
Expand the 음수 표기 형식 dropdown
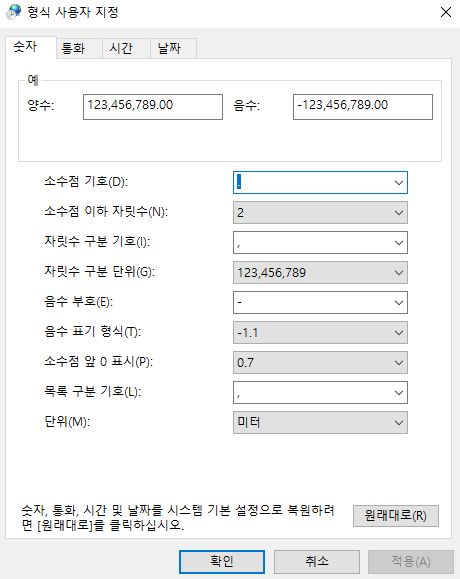(320, 332)
